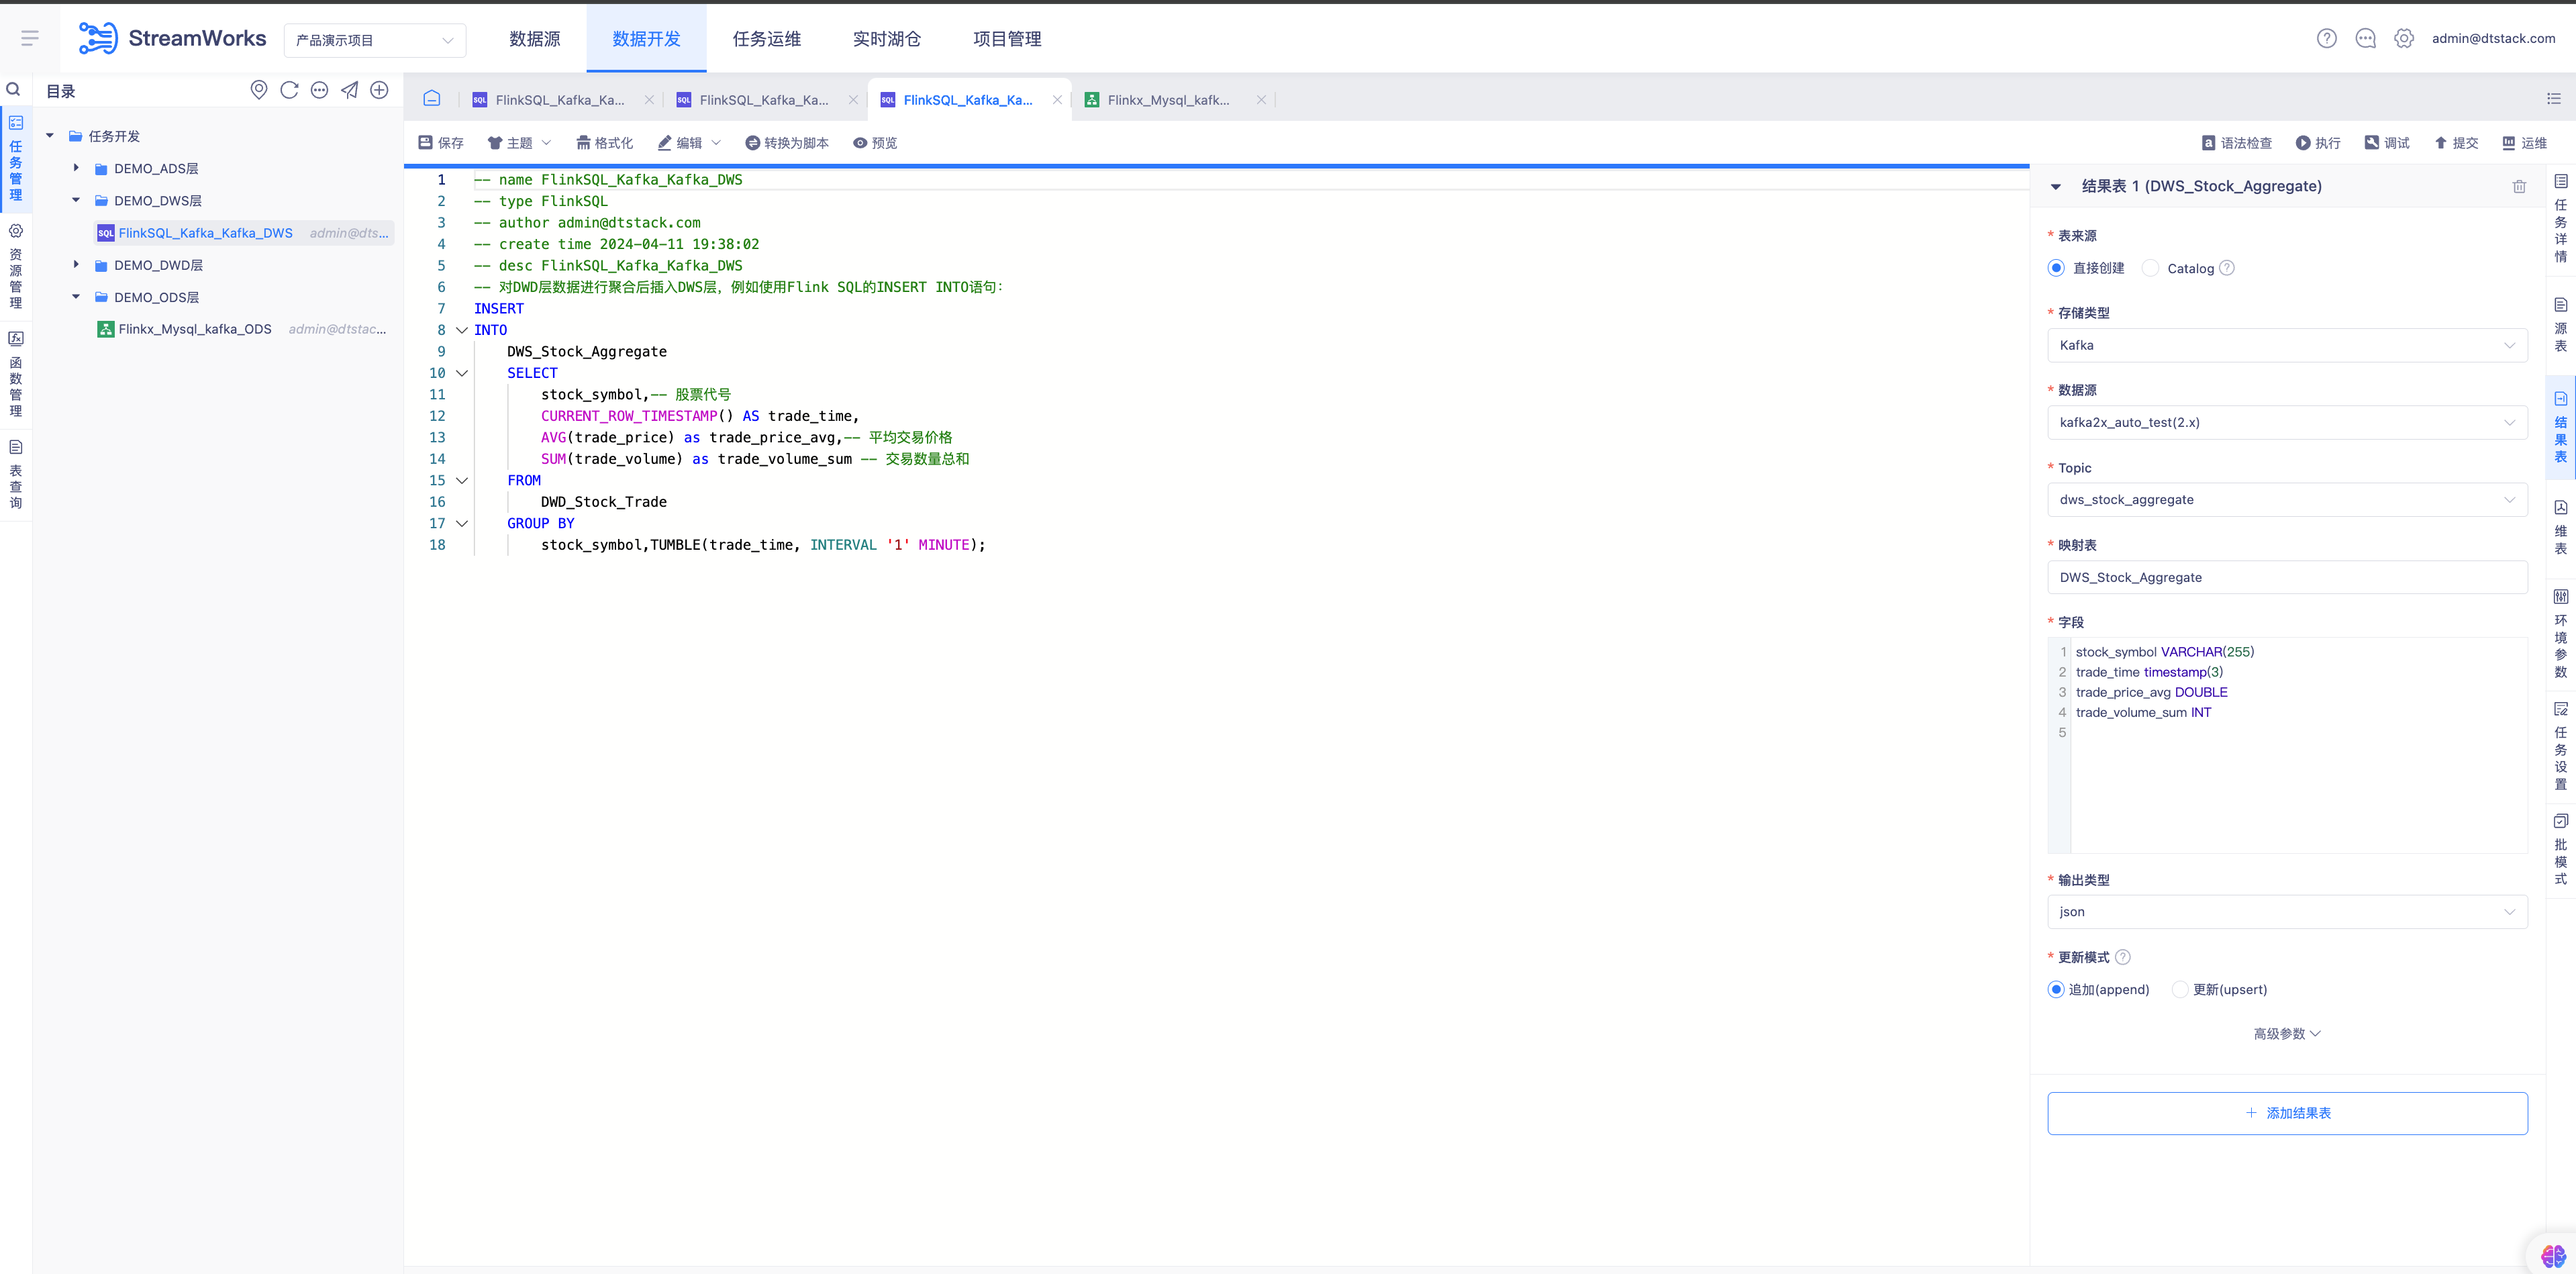Click 转换为脚本 button

click(787, 143)
